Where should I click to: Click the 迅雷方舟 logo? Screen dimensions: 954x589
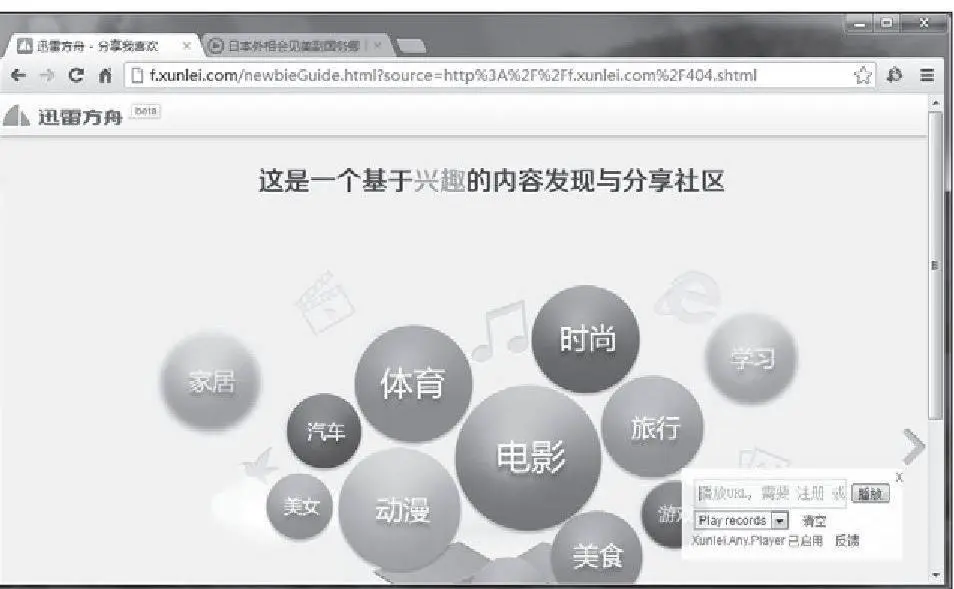coord(64,116)
